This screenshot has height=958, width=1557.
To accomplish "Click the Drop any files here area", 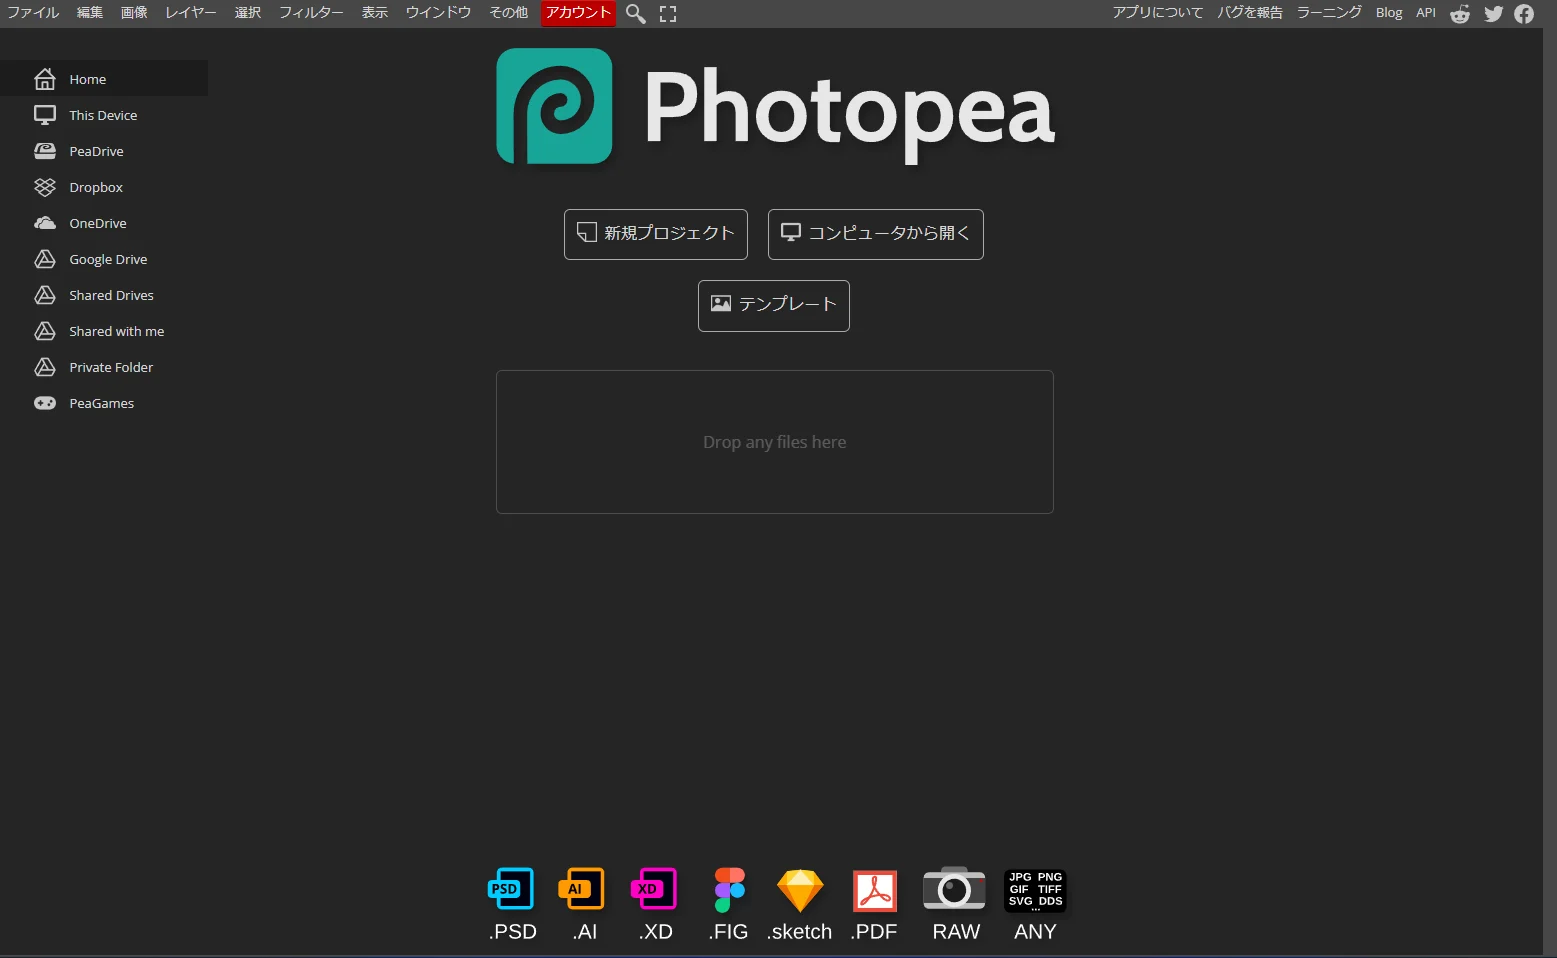I will click(x=775, y=442).
